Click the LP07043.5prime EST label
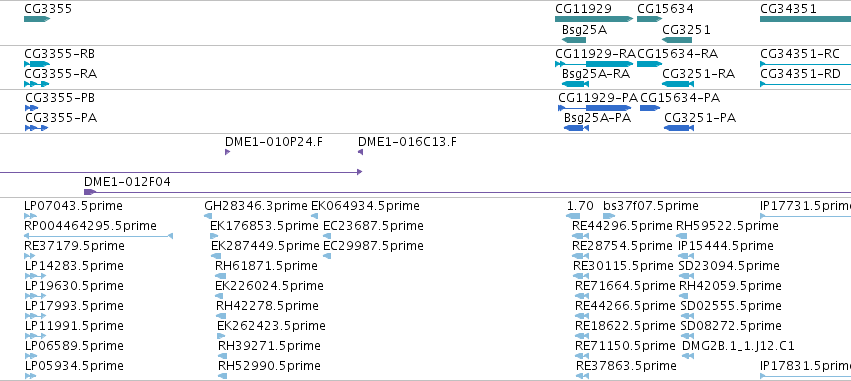This screenshot has height=381, width=851. point(73,206)
